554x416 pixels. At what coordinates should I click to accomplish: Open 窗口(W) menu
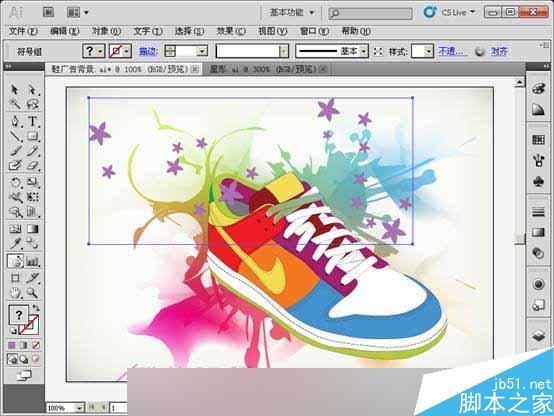coord(314,31)
